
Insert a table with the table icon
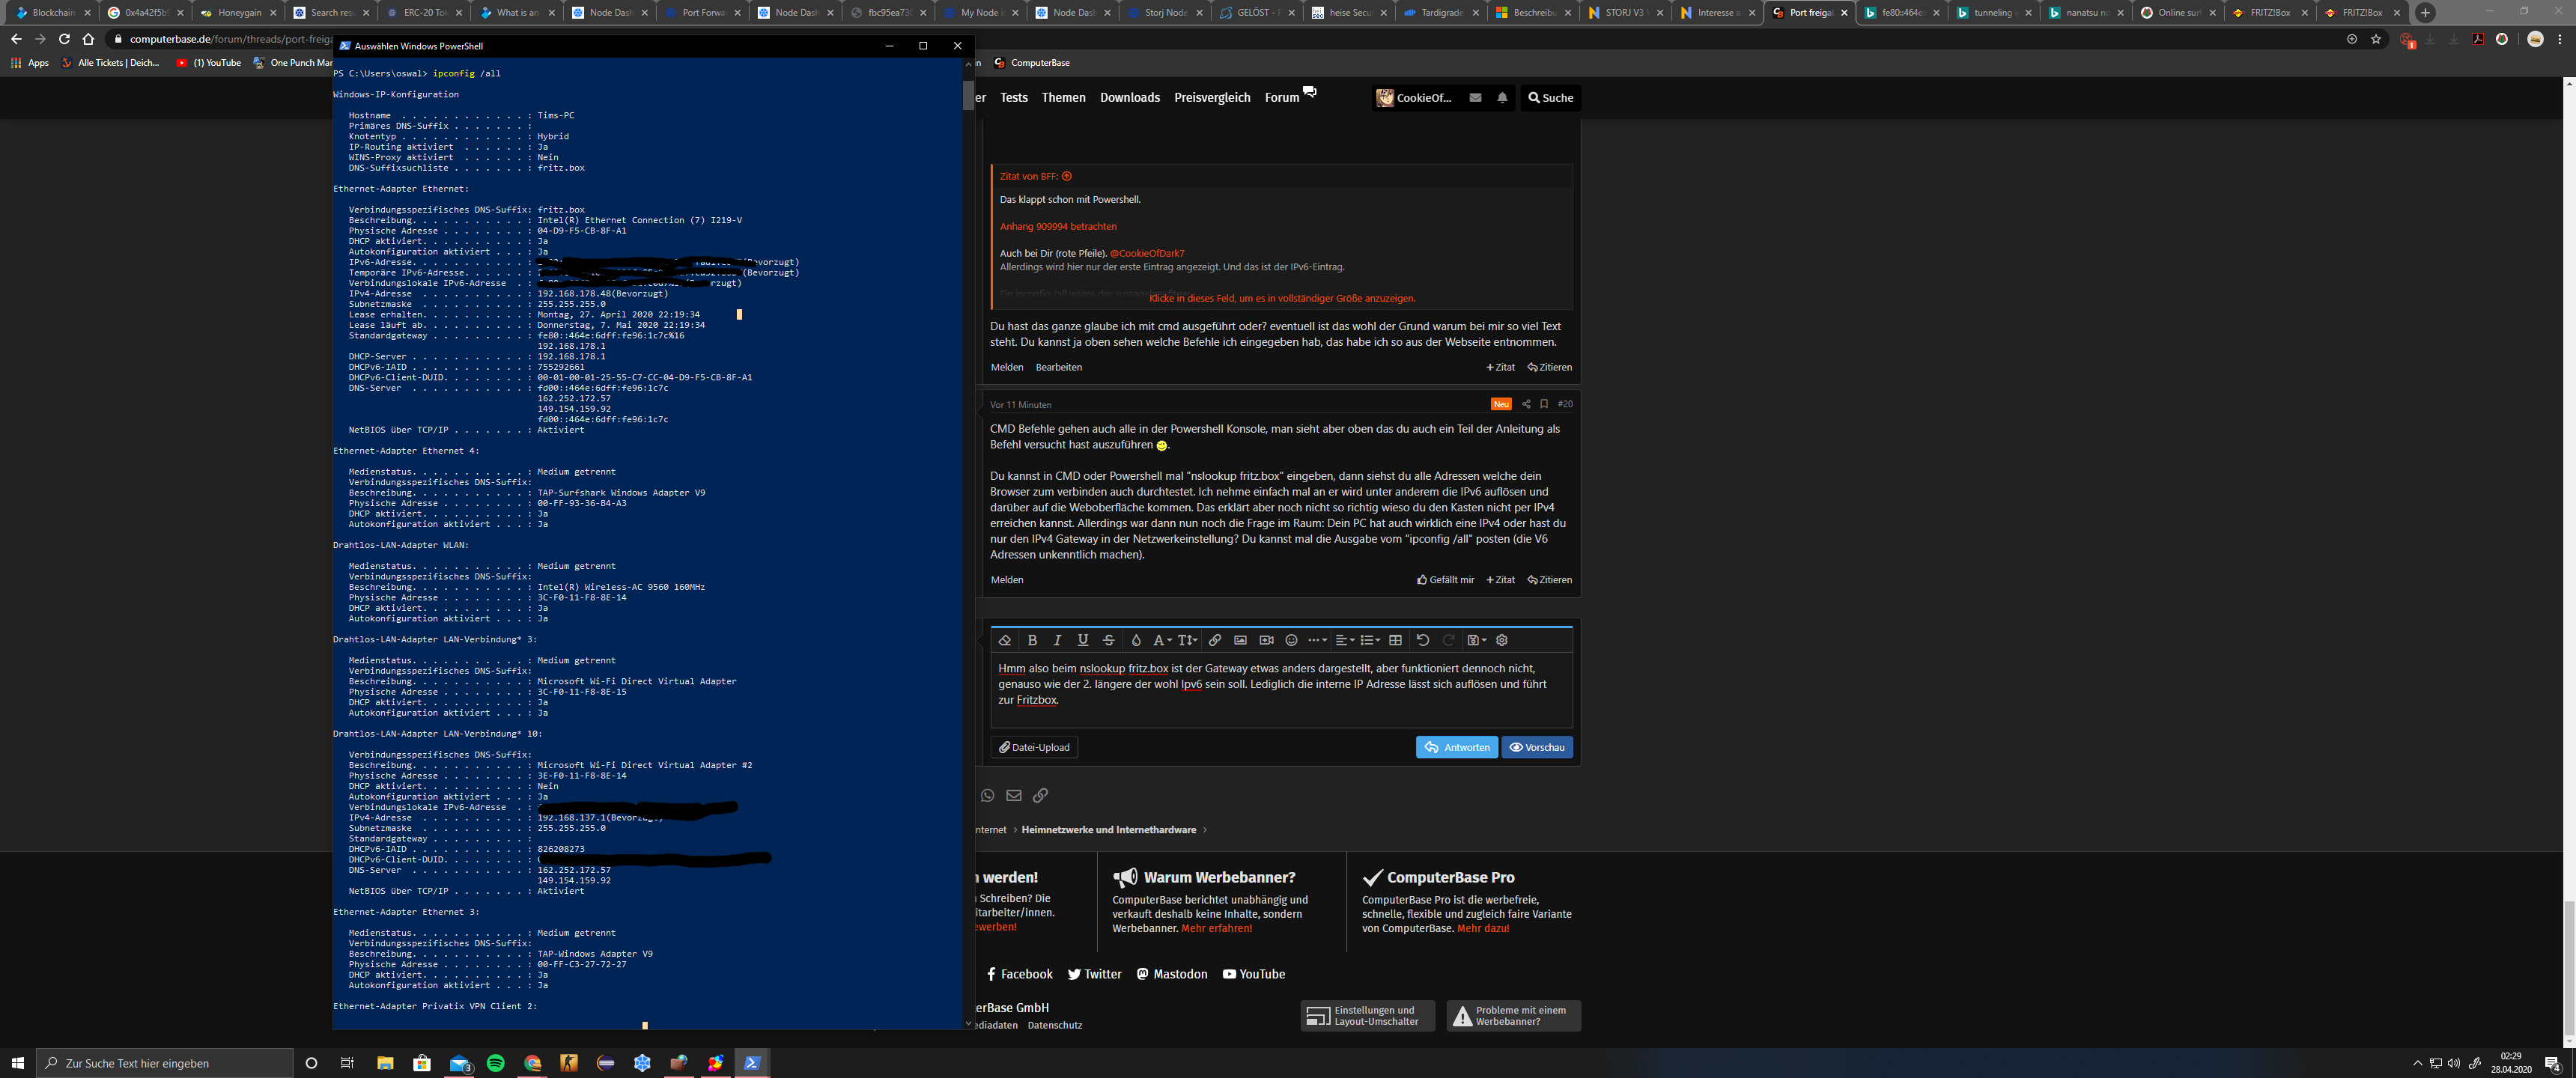tap(1395, 640)
